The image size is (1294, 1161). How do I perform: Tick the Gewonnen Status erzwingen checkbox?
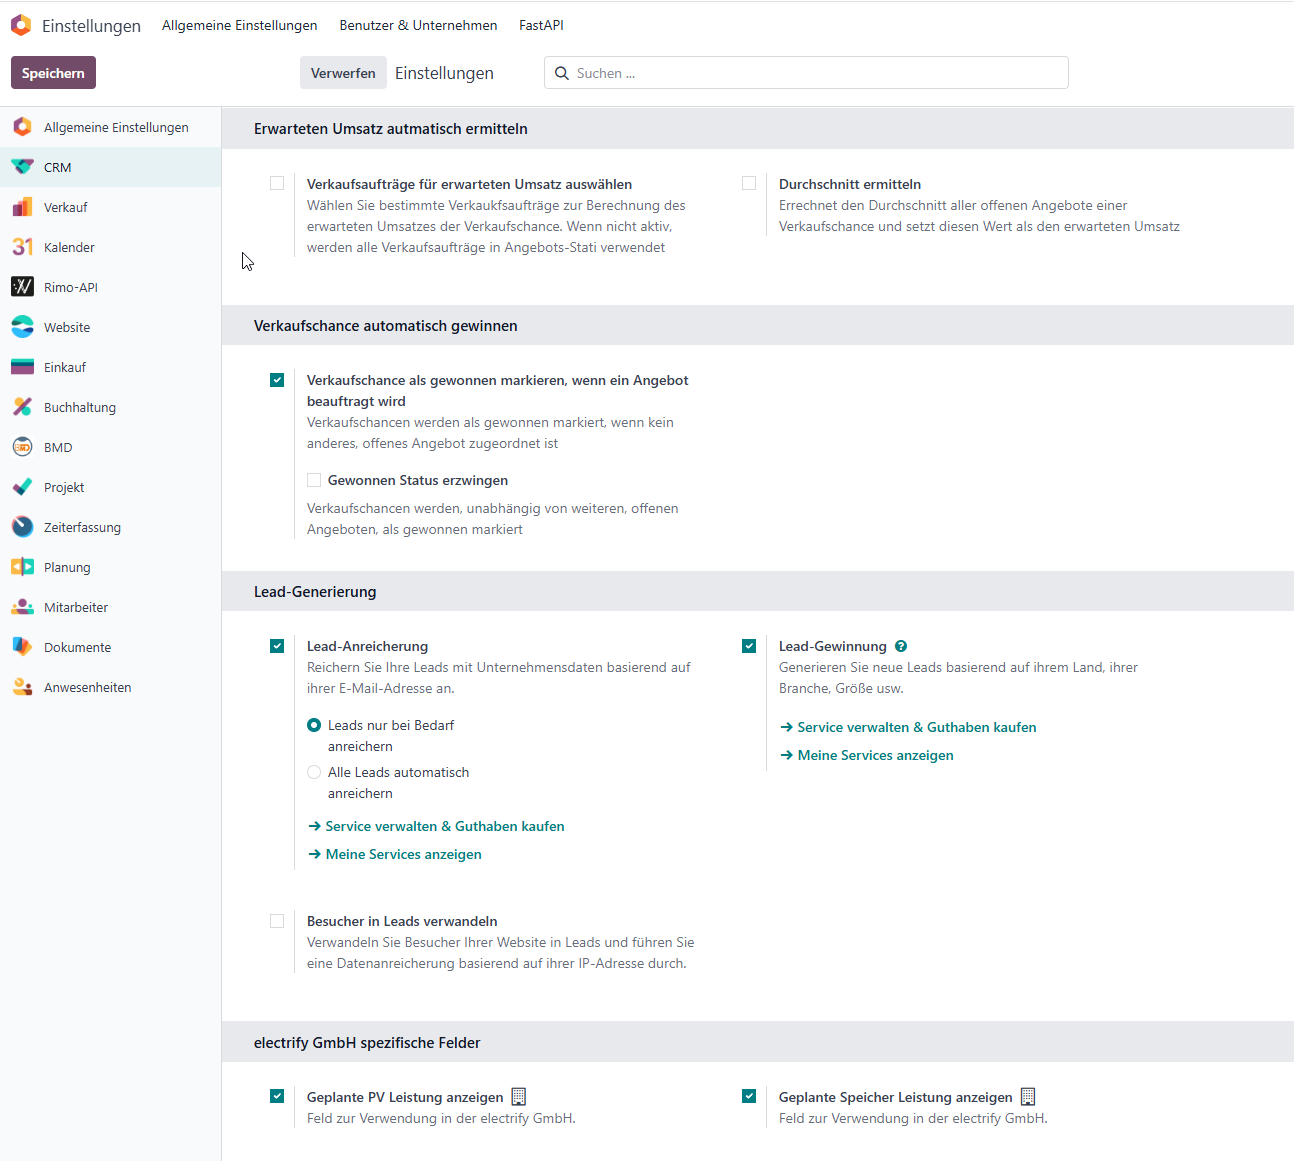[x=314, y=480]
